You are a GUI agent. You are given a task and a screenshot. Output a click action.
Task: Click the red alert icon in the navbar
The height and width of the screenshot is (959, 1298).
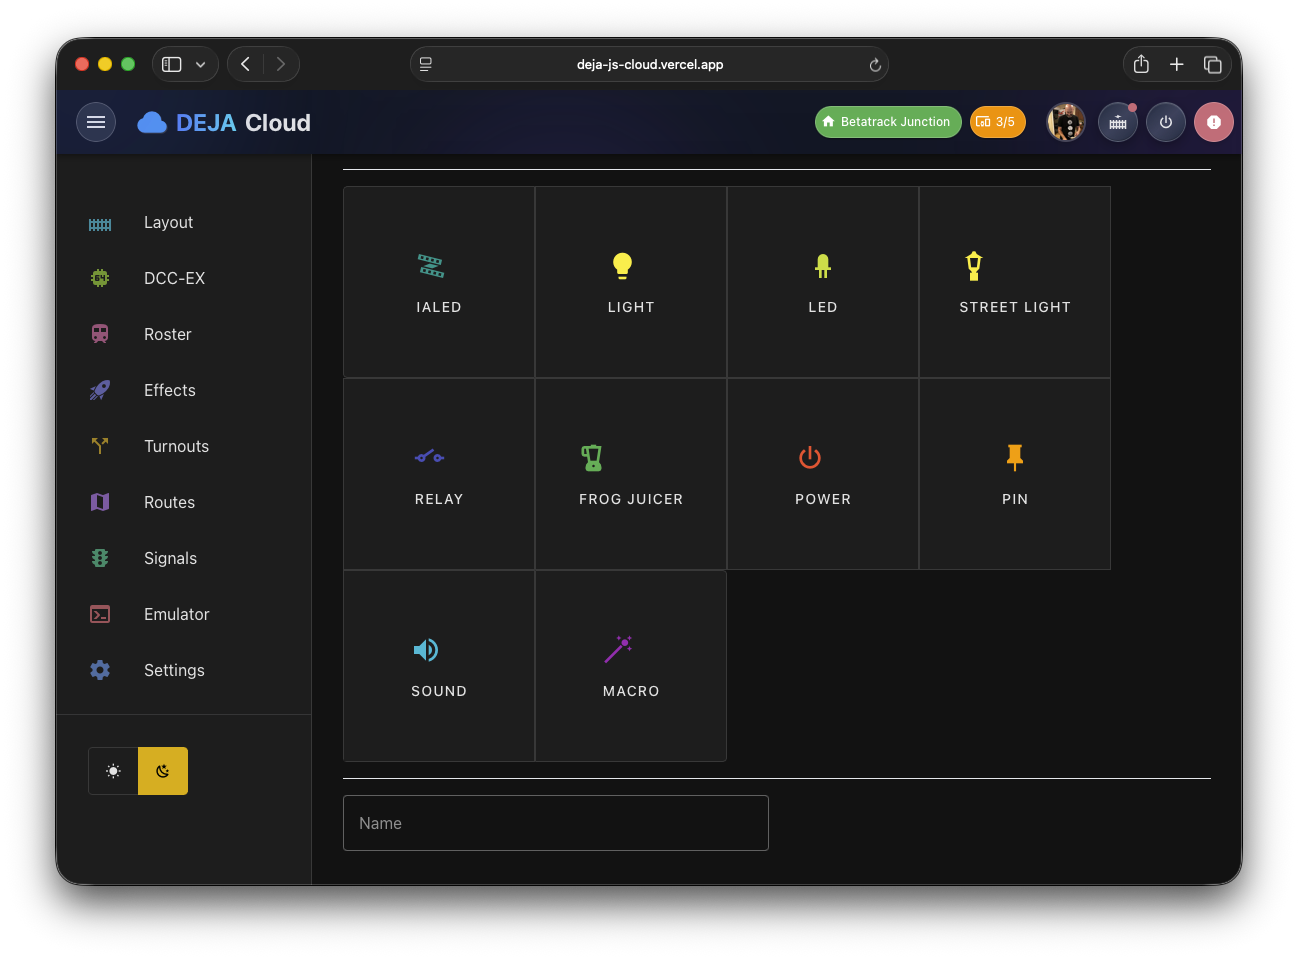pyautogui.click(x=1213, y=121)
